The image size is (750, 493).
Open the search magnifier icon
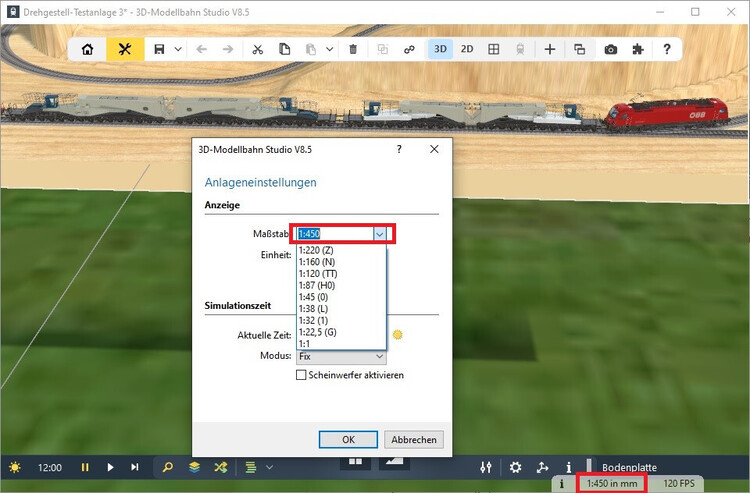[167, 467]
